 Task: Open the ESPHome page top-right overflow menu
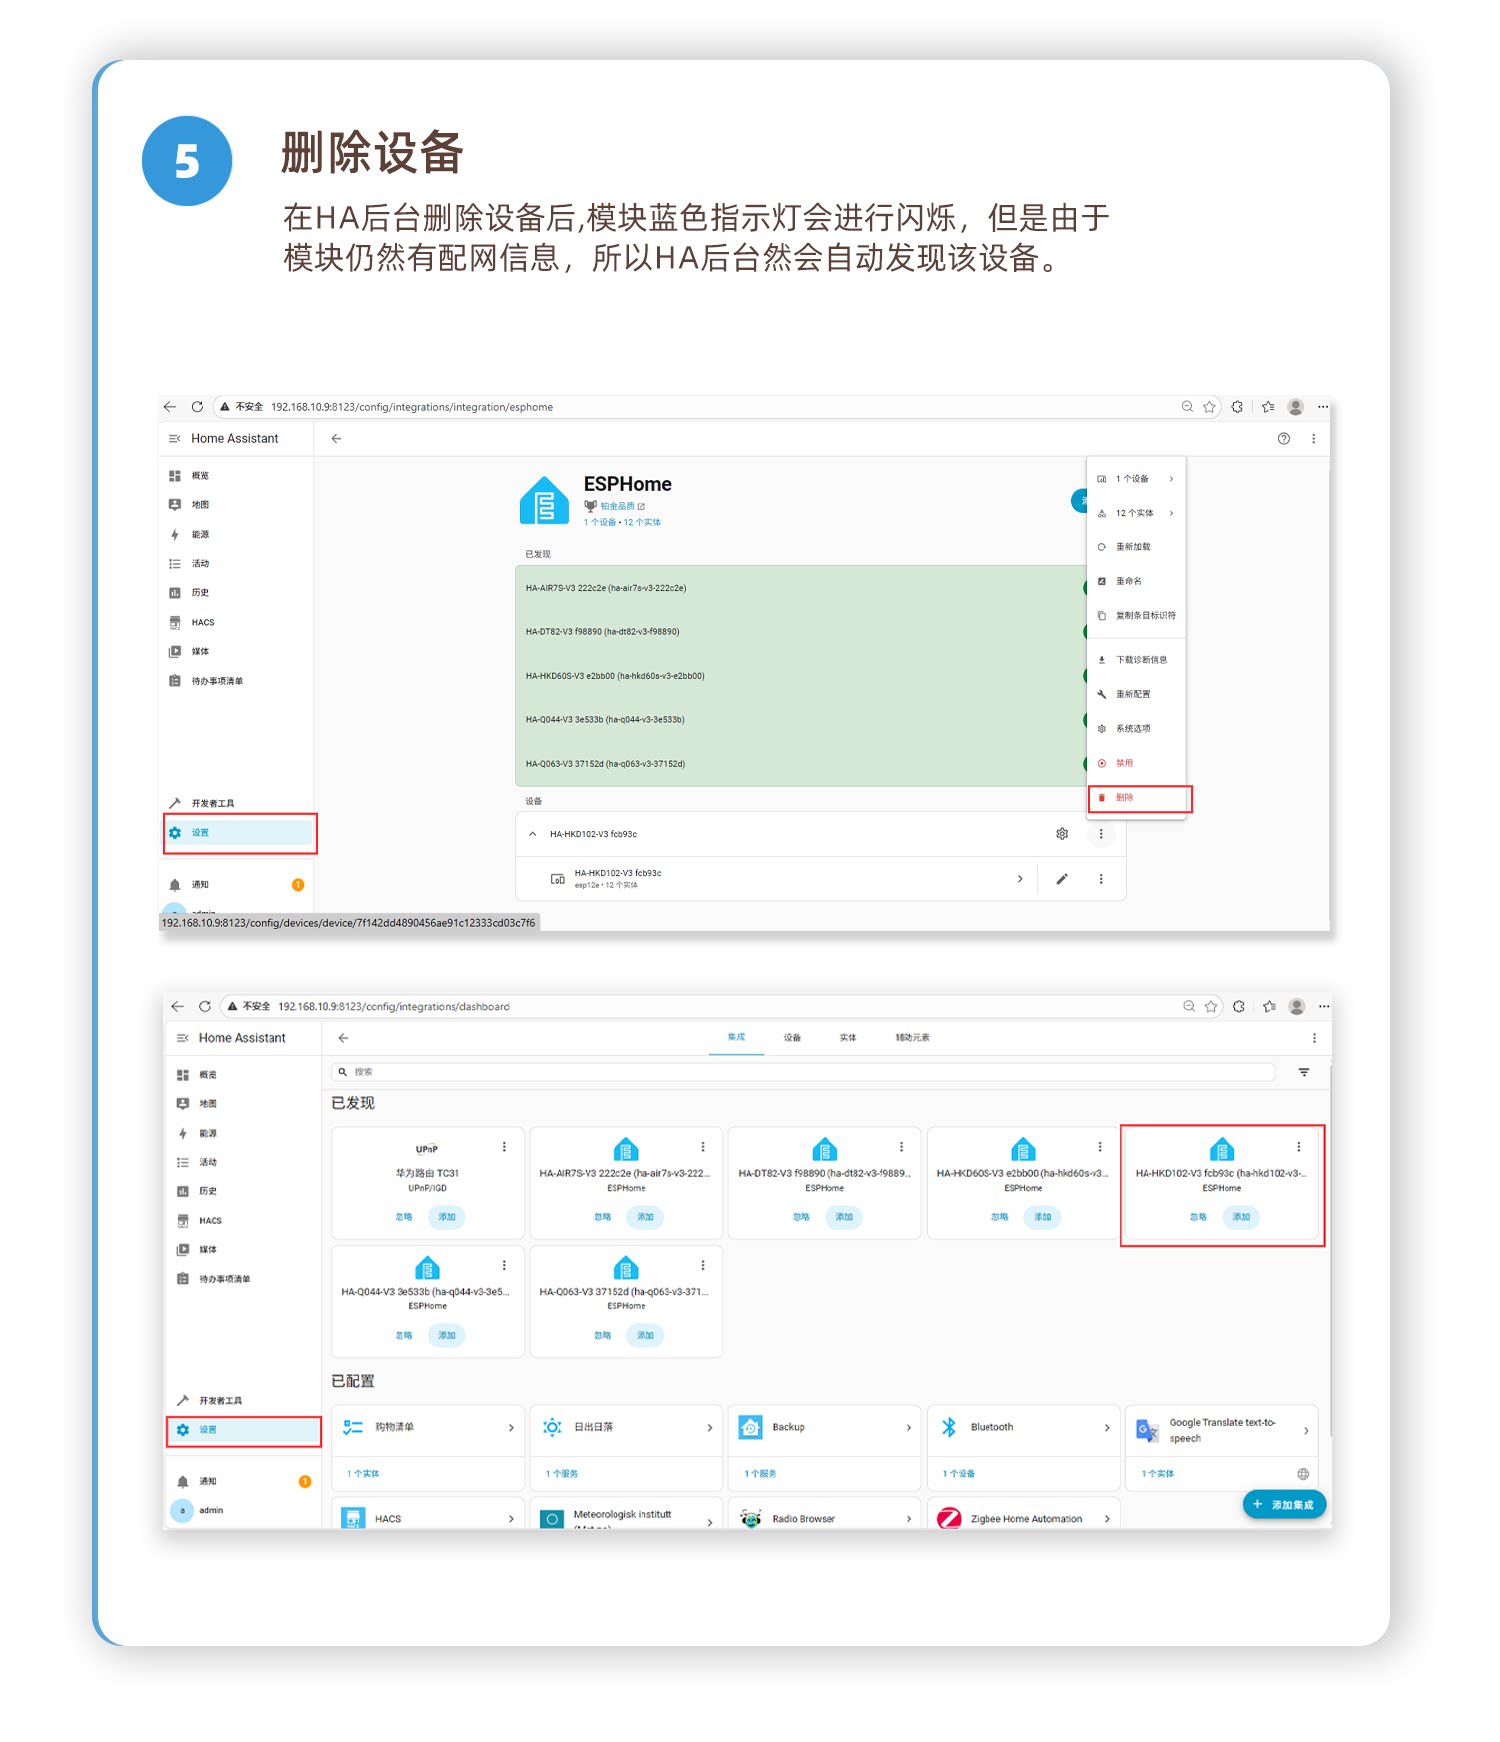click(1314, 439)
